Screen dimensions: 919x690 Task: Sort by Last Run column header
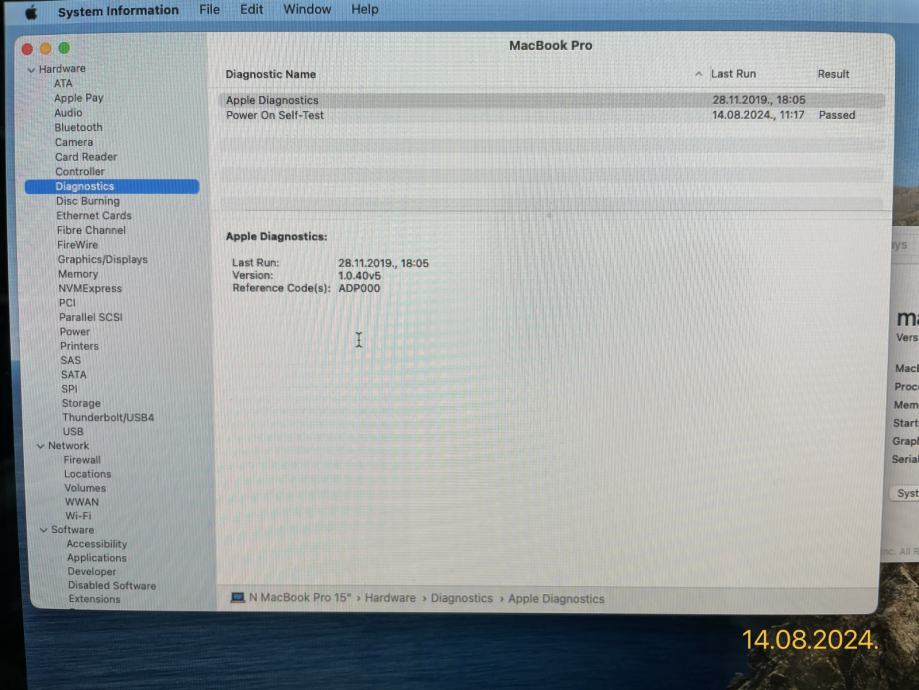pyautogui.click(x=733, y=74)
